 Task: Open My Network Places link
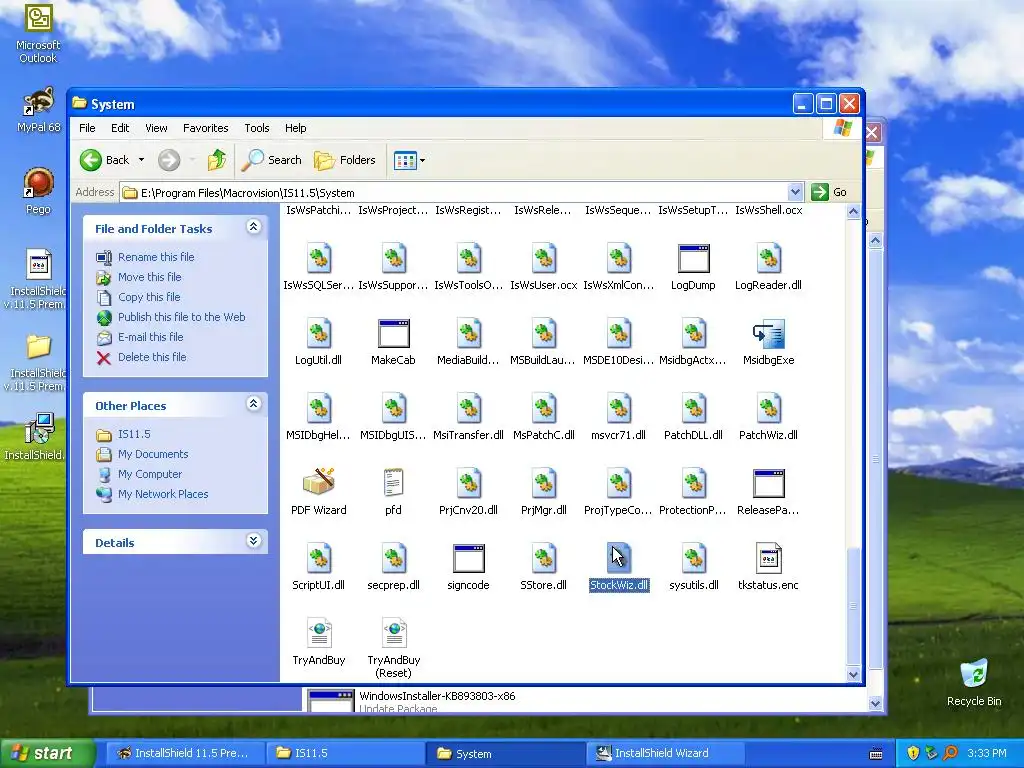(163, 494)
